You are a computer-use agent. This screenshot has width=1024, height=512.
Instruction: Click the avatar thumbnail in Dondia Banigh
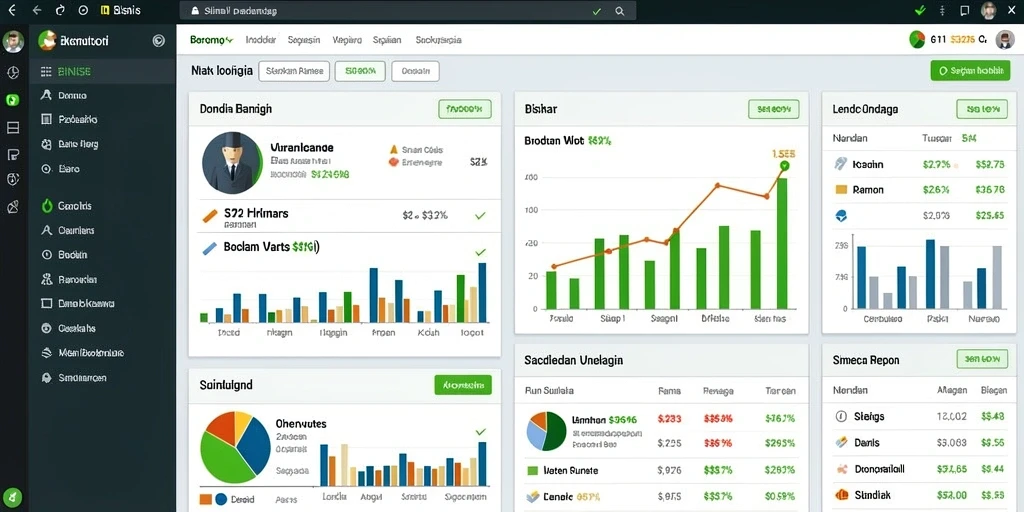tap(232, 163)
